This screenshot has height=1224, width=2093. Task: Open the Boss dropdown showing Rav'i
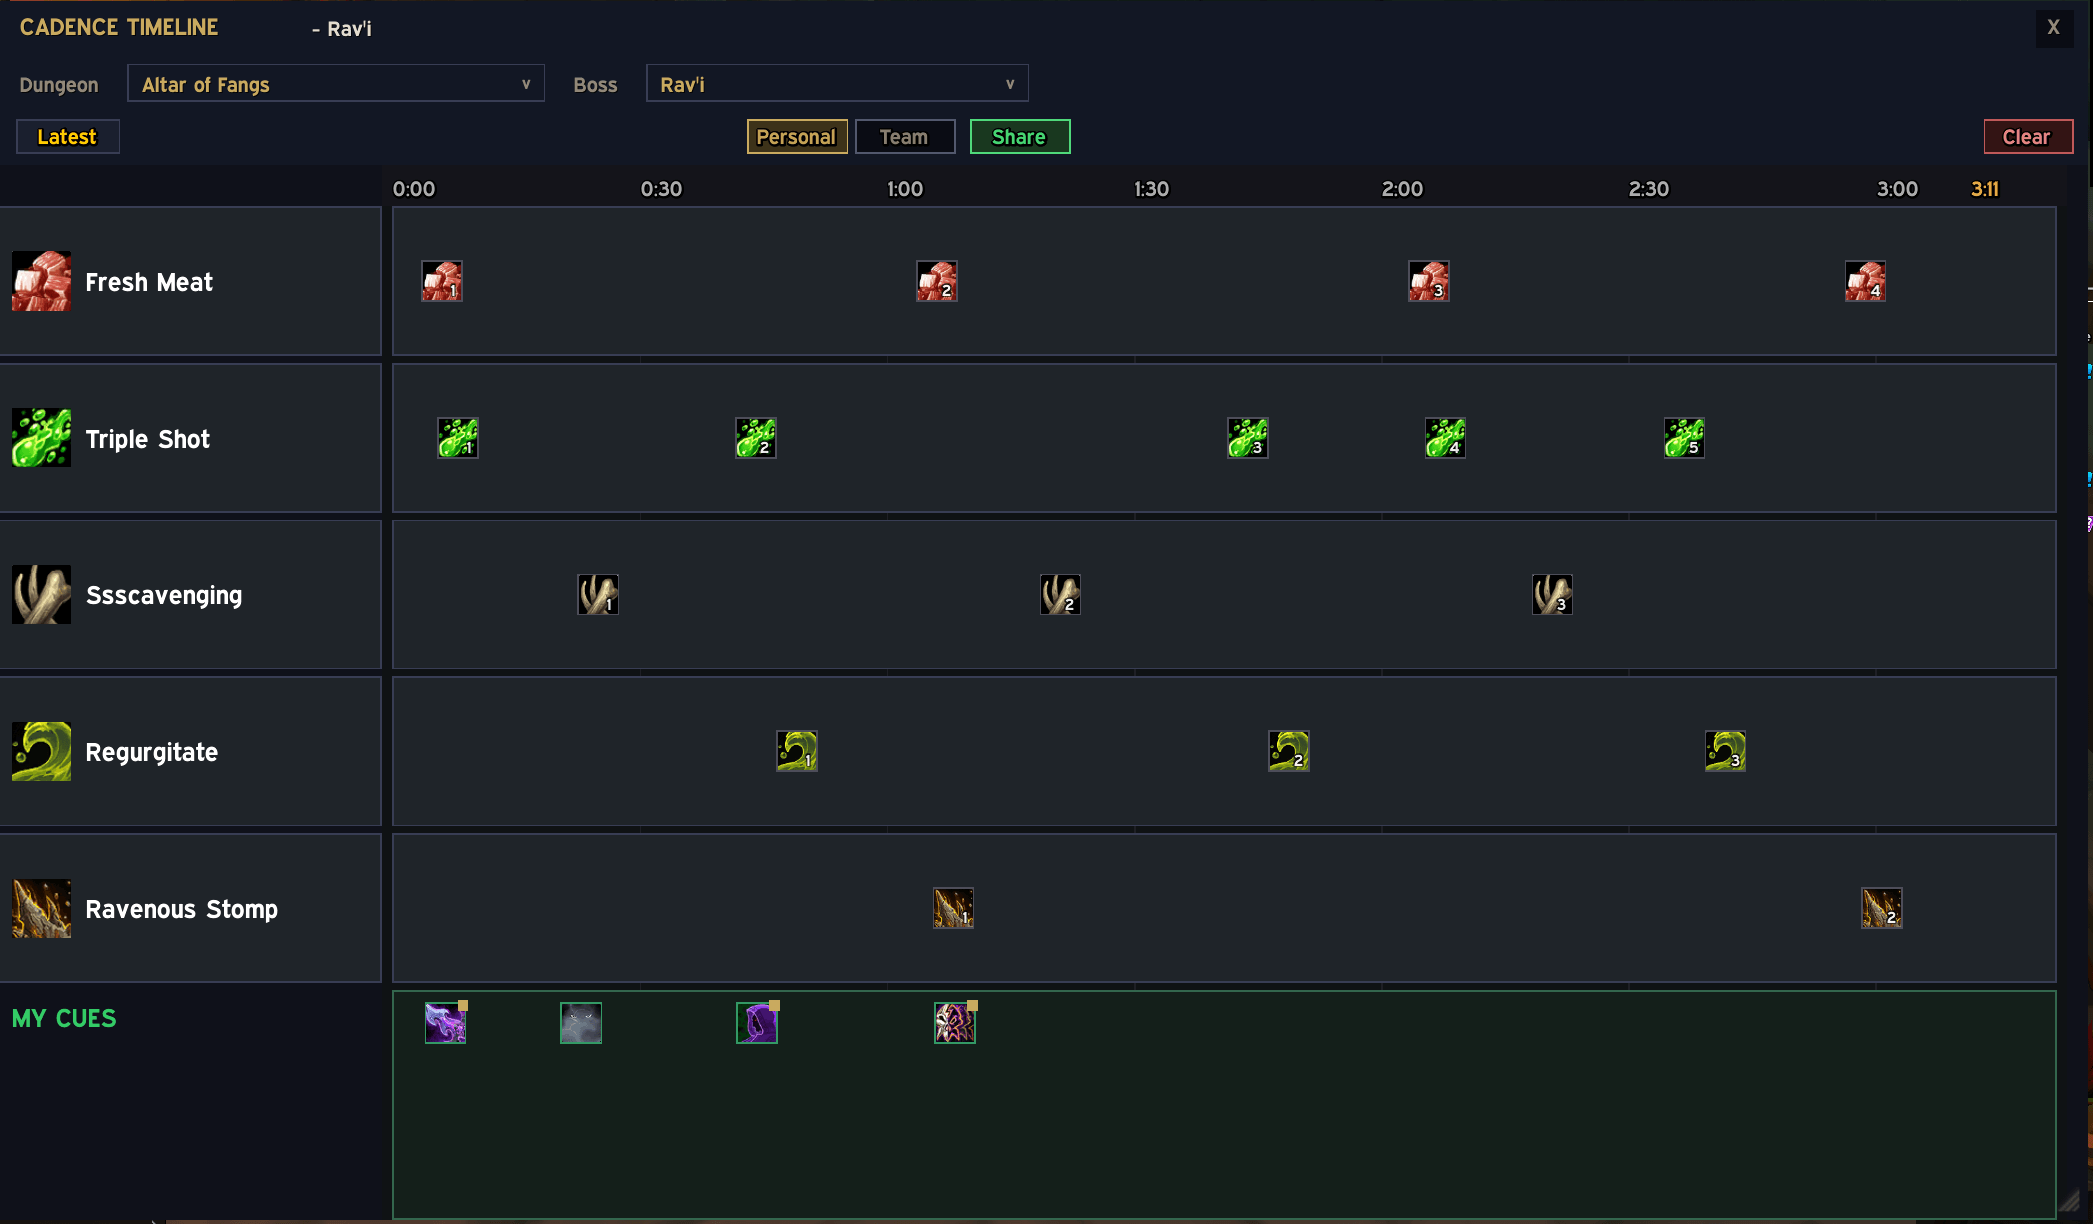[837, 83]
